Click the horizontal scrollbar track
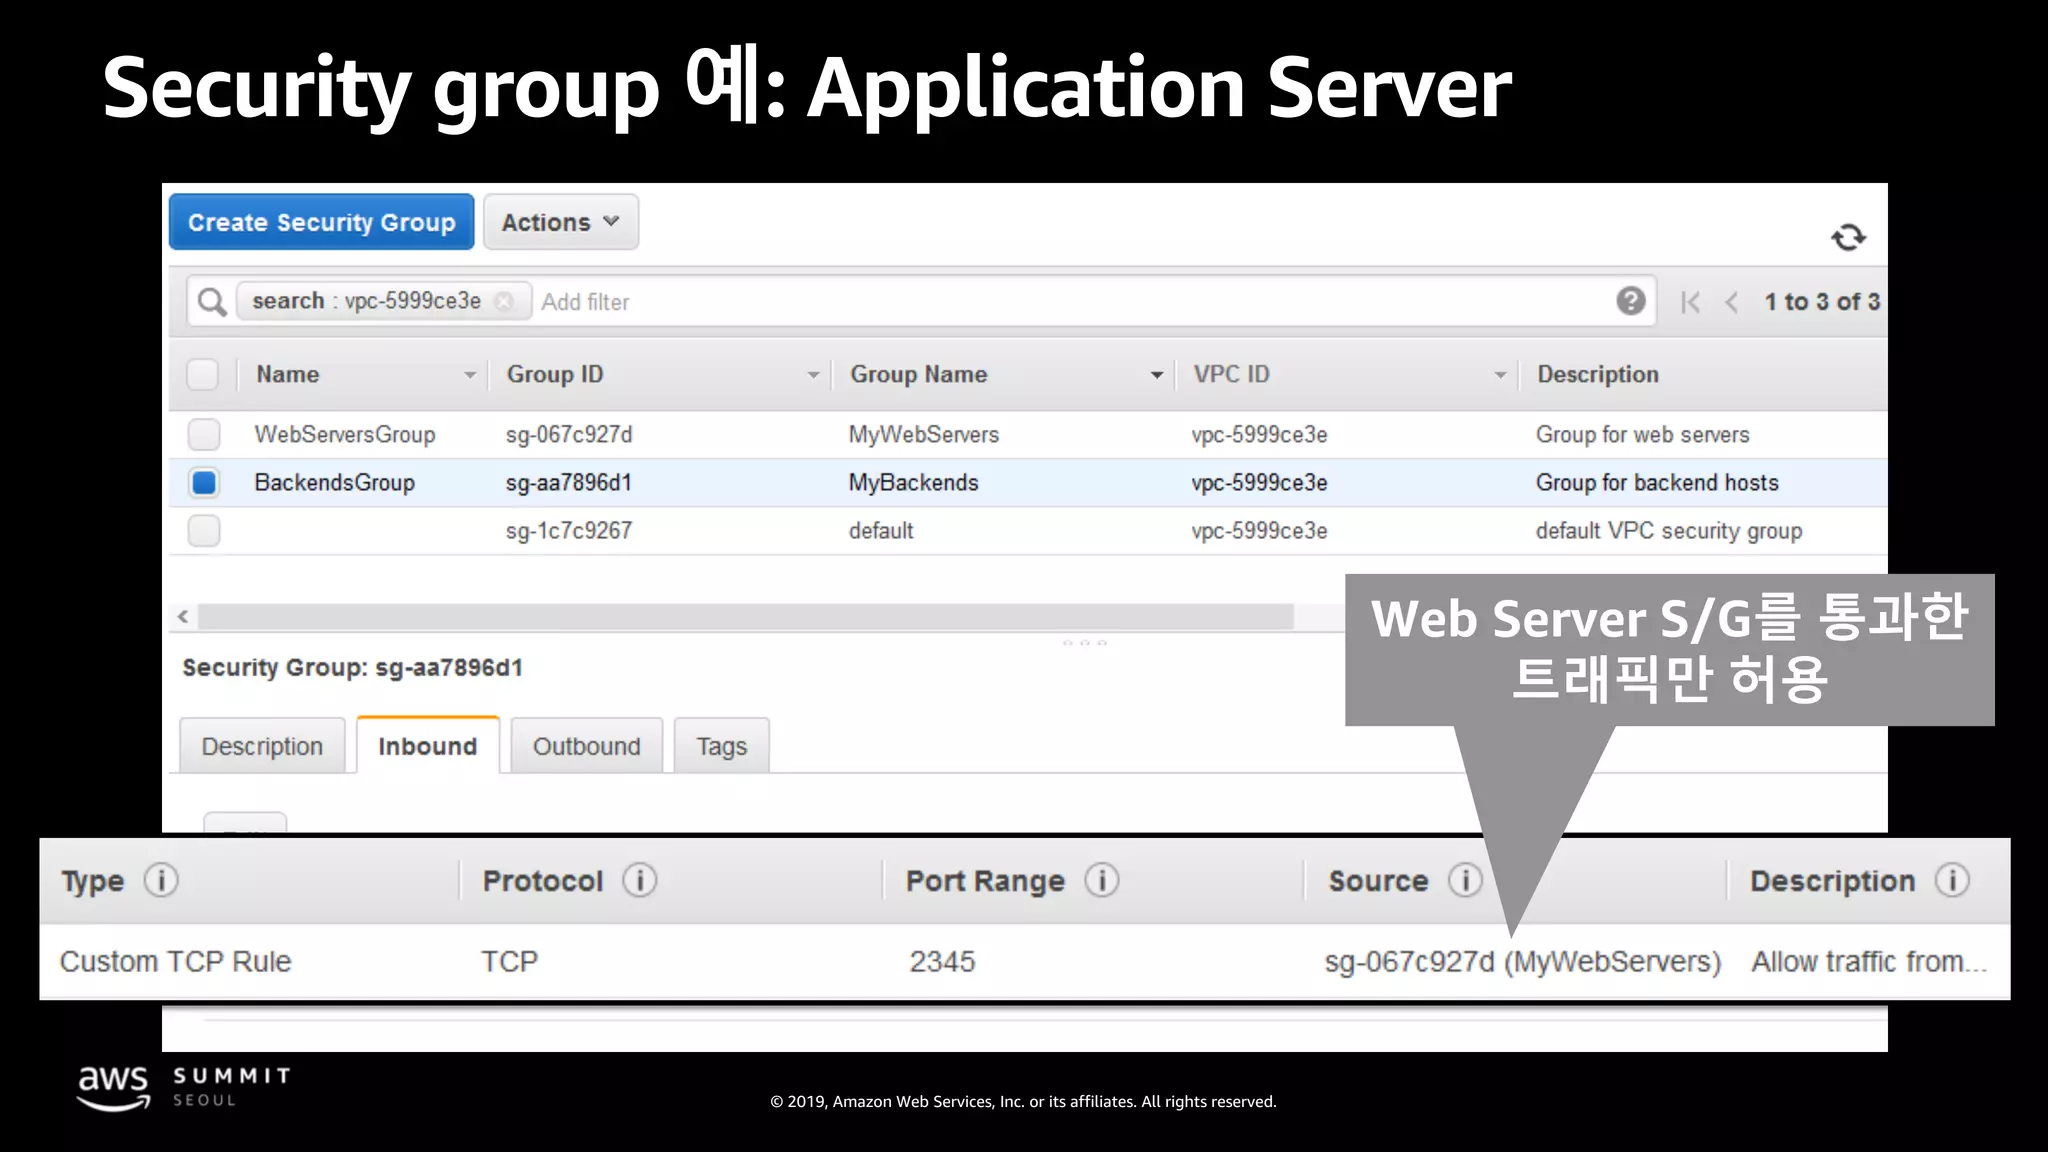 pos(745,617)
